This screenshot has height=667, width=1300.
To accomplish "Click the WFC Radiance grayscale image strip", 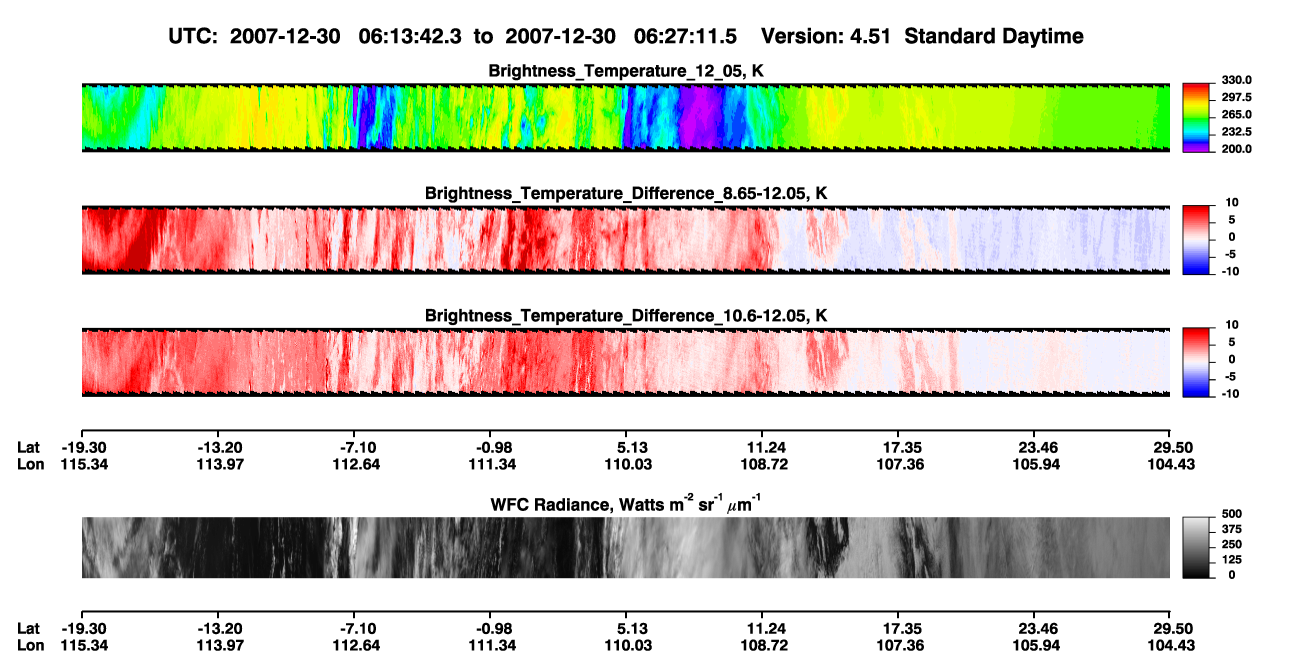I will point(626,547).
